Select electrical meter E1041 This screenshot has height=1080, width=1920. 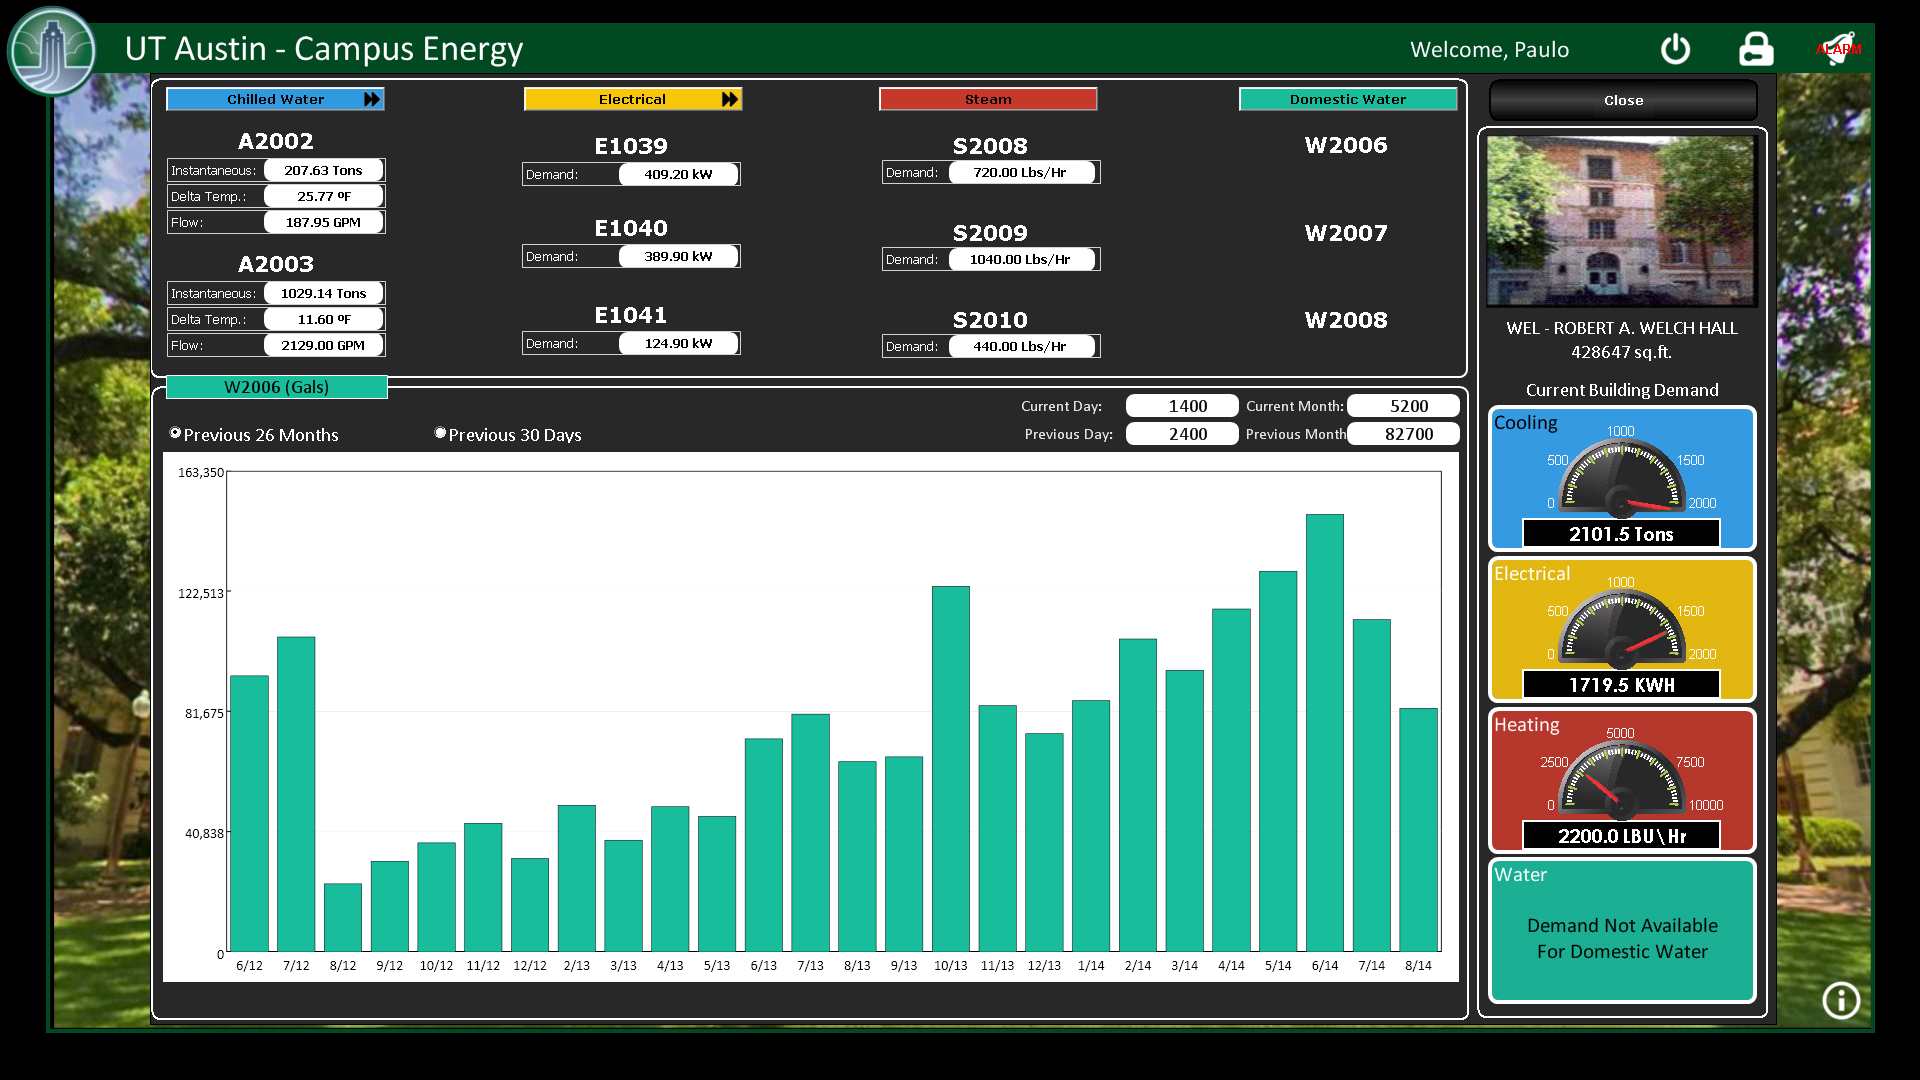click(x=631, y=315)
